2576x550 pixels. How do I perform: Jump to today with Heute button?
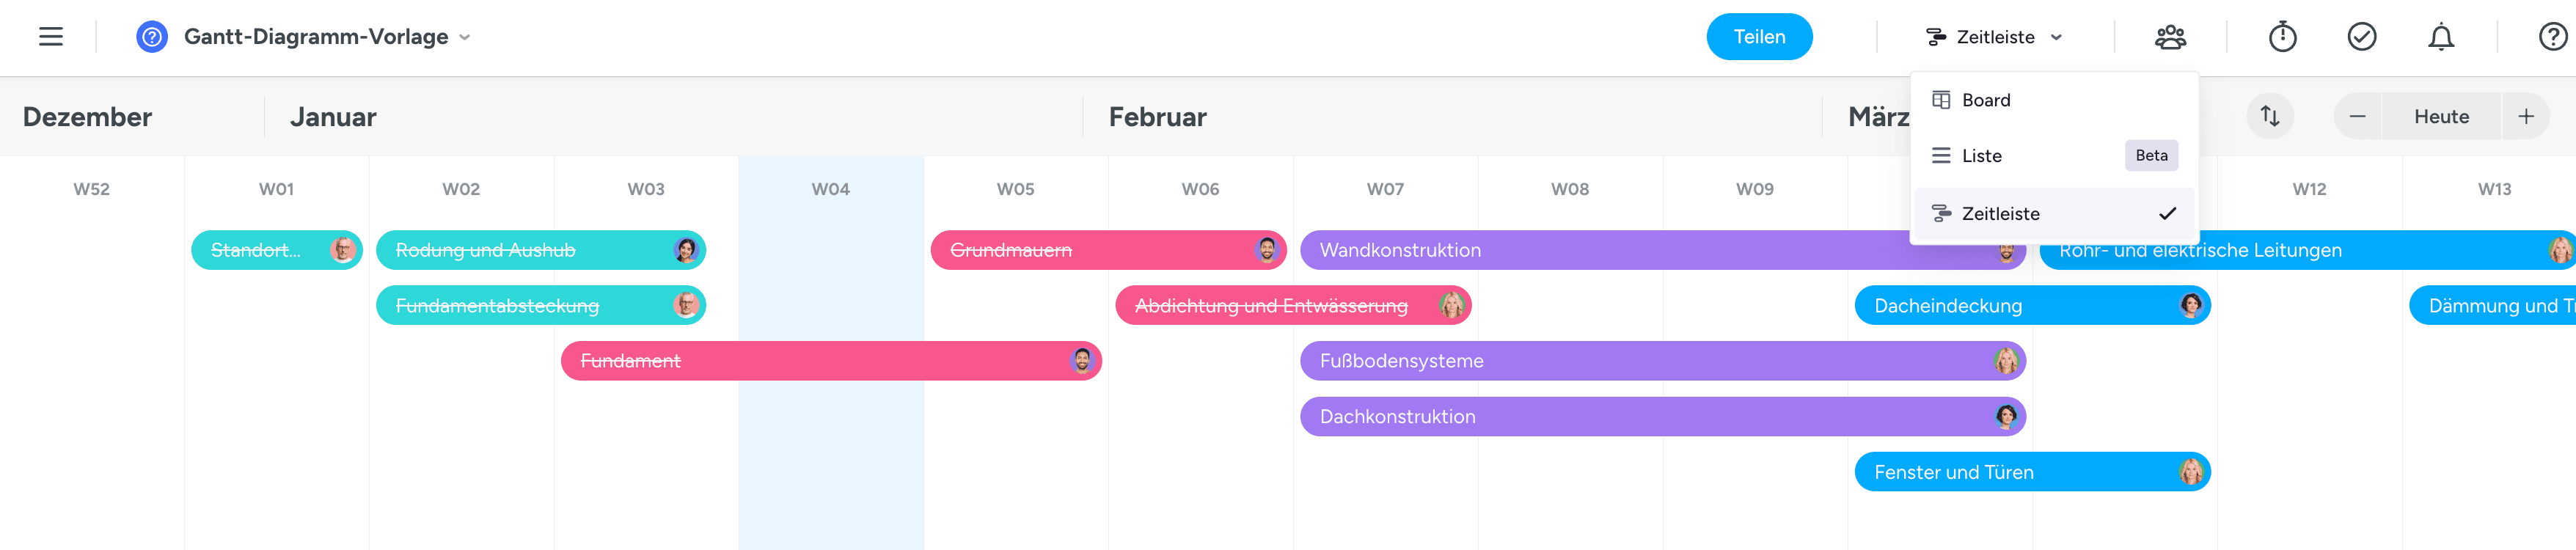pyautogui.click(x=2441, y=116)
